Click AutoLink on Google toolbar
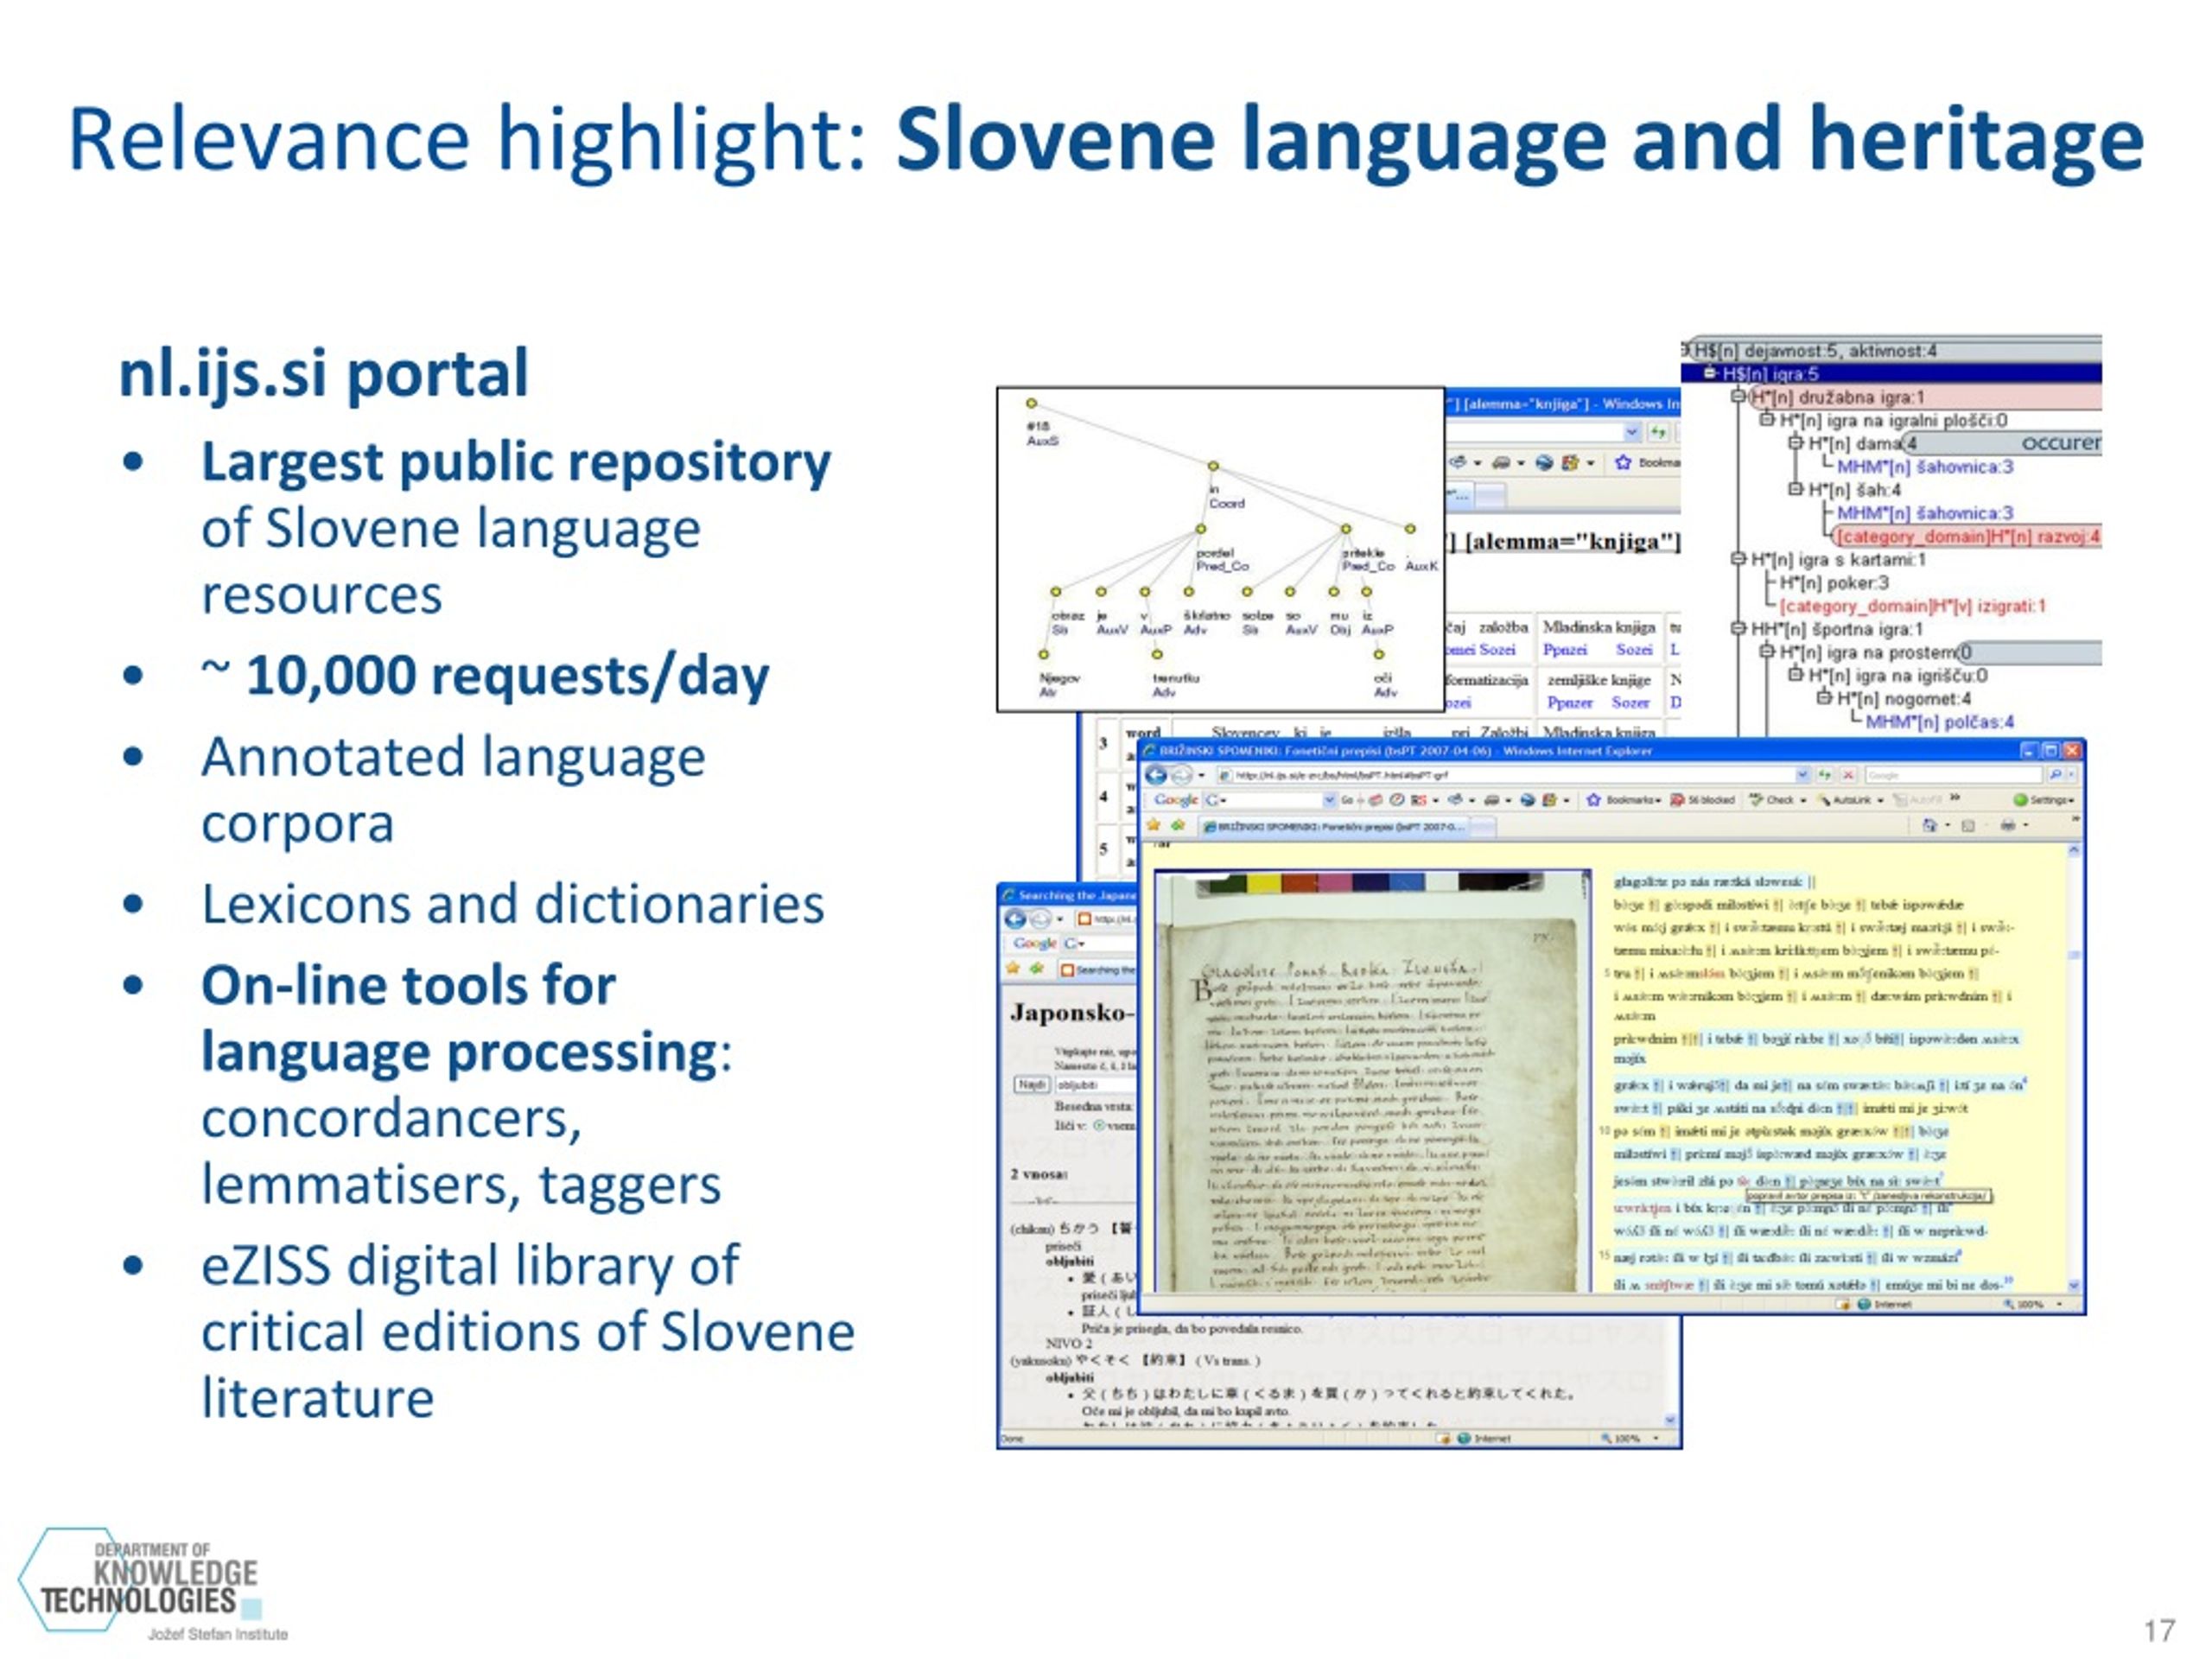Image resolution: width=2212 pixels, height=1659 pixels. point(1842,800)
